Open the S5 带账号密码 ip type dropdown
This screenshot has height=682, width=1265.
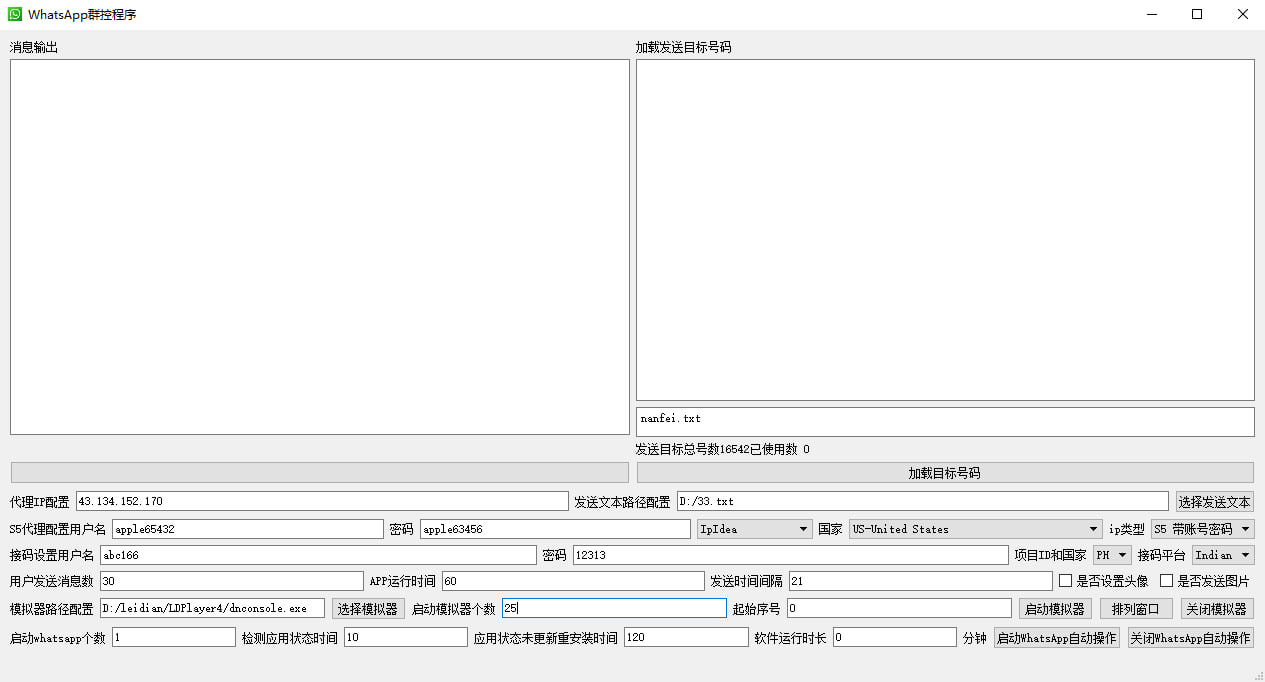1202,529
